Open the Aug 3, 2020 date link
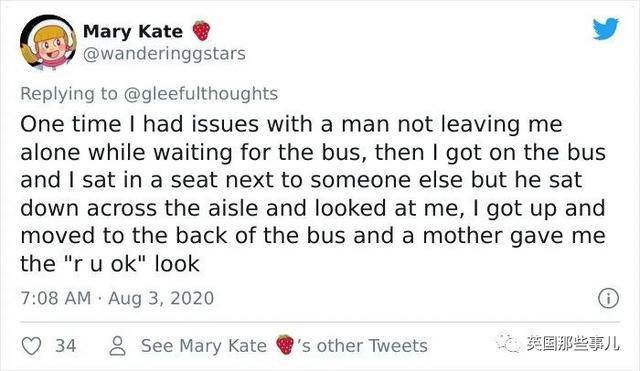Viewport: 640px width, 371px height. point(161,298)
